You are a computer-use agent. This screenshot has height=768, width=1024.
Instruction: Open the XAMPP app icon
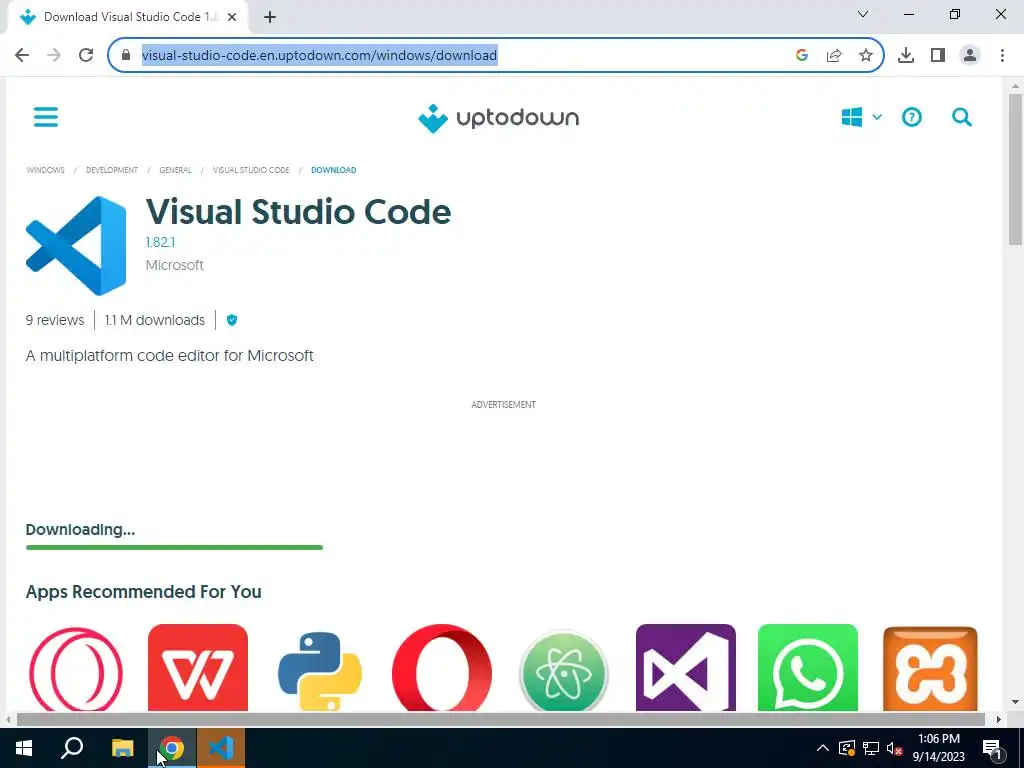[930, 668]
